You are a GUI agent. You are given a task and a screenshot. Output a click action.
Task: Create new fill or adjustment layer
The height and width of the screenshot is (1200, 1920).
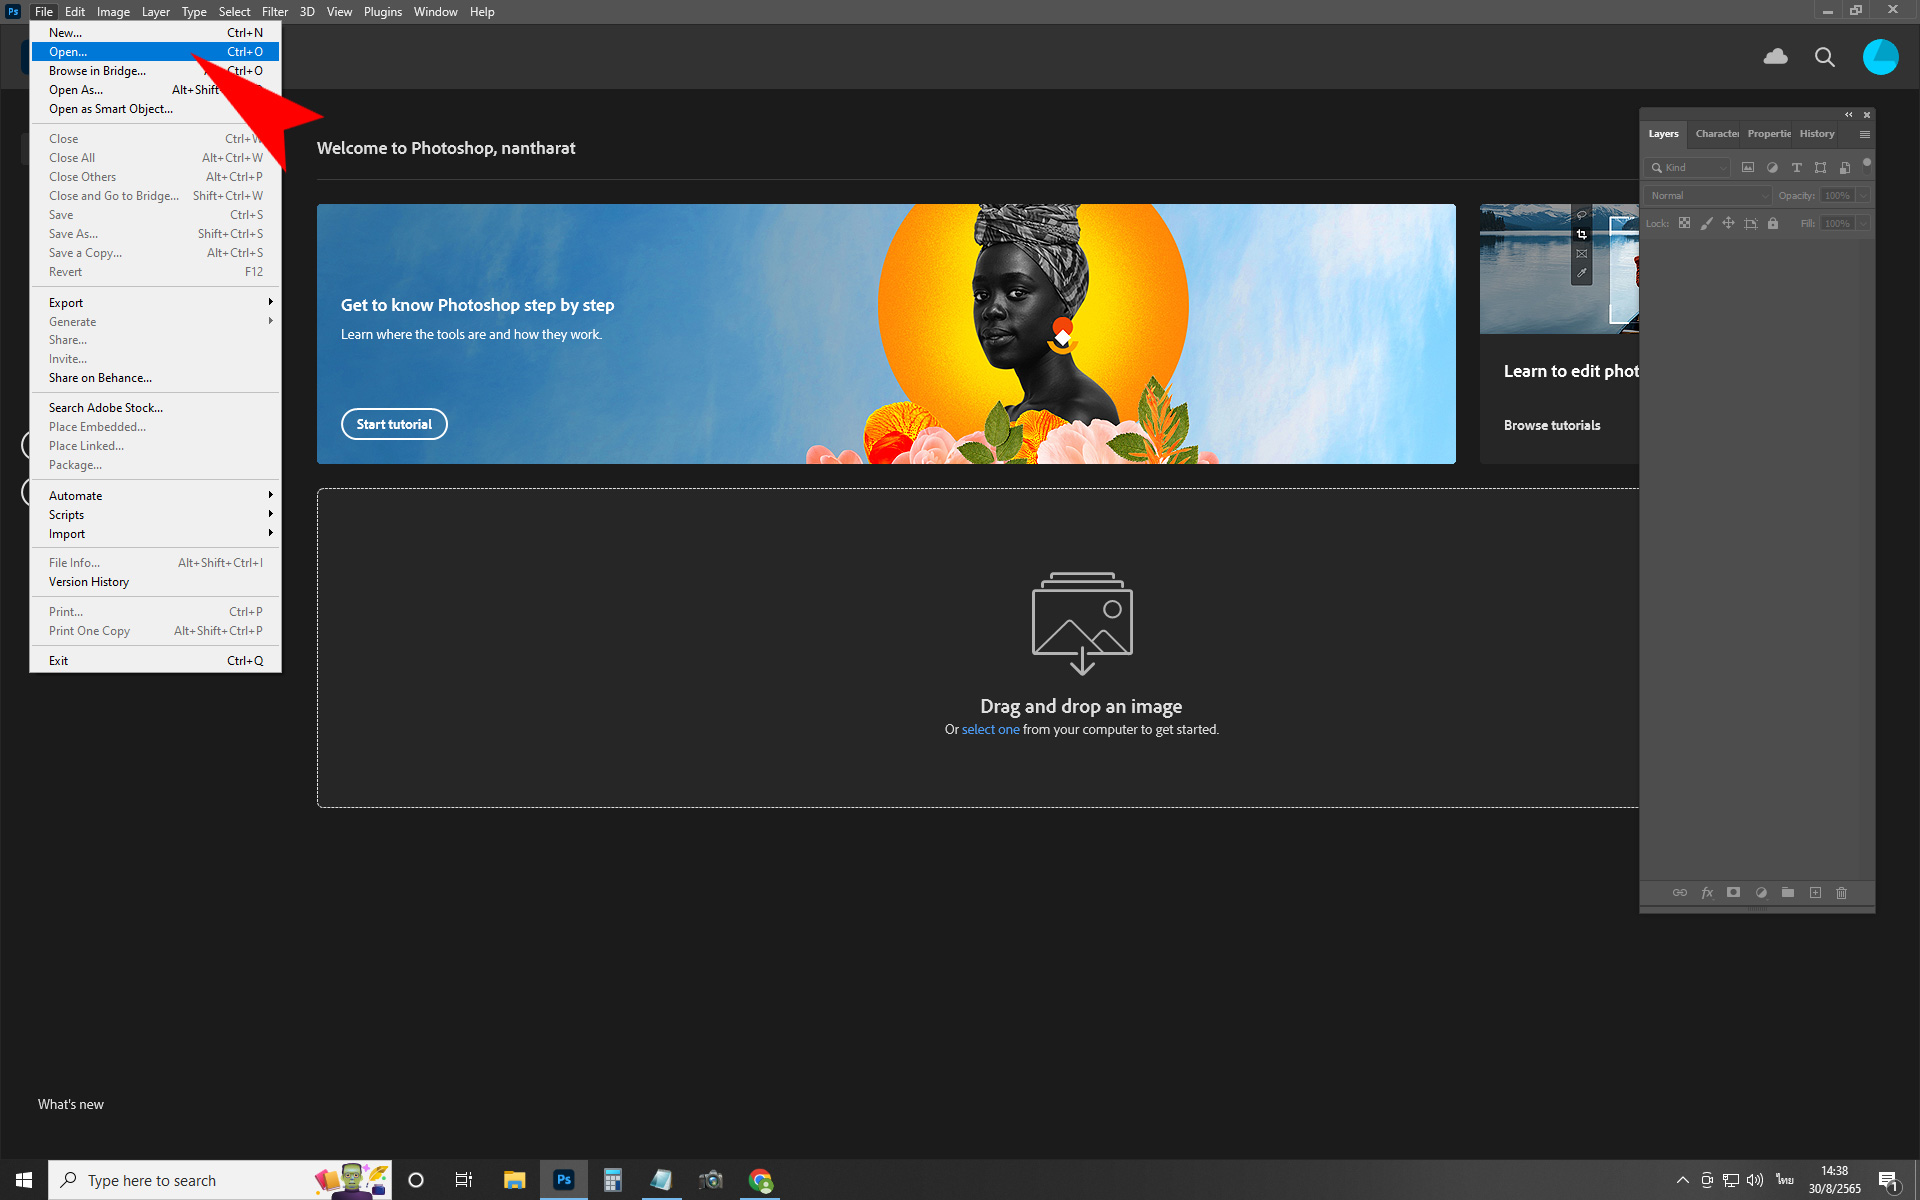1761,892
